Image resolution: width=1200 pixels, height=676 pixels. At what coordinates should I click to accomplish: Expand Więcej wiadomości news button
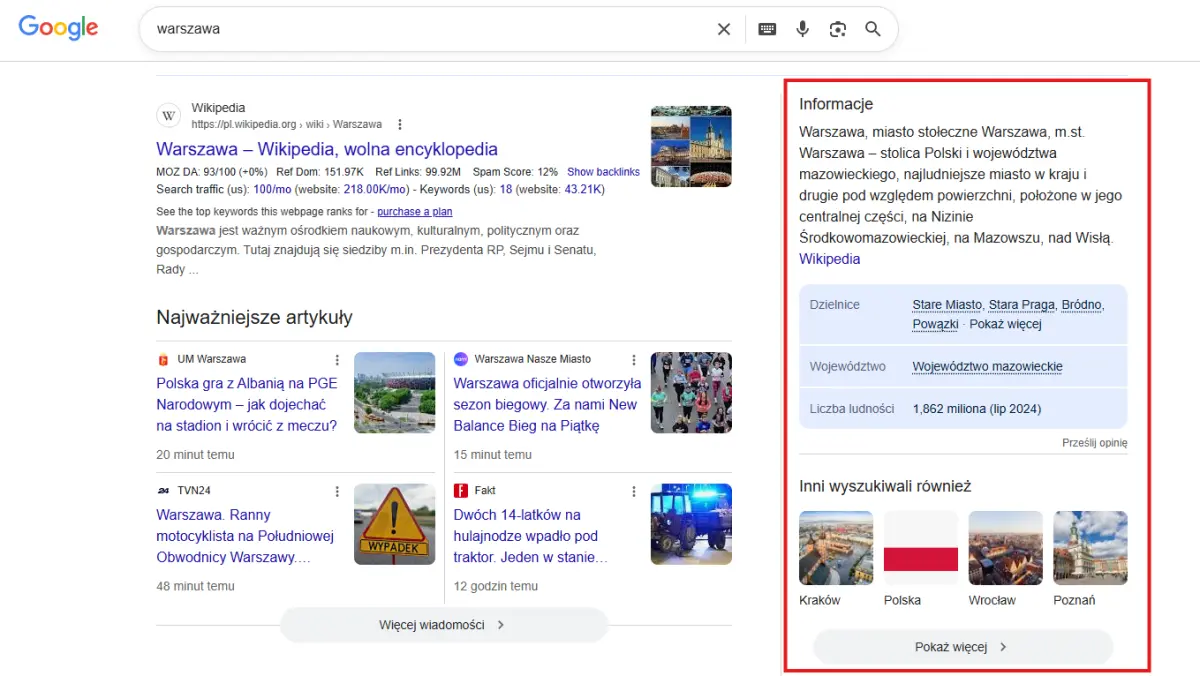(x=444, y=625)
